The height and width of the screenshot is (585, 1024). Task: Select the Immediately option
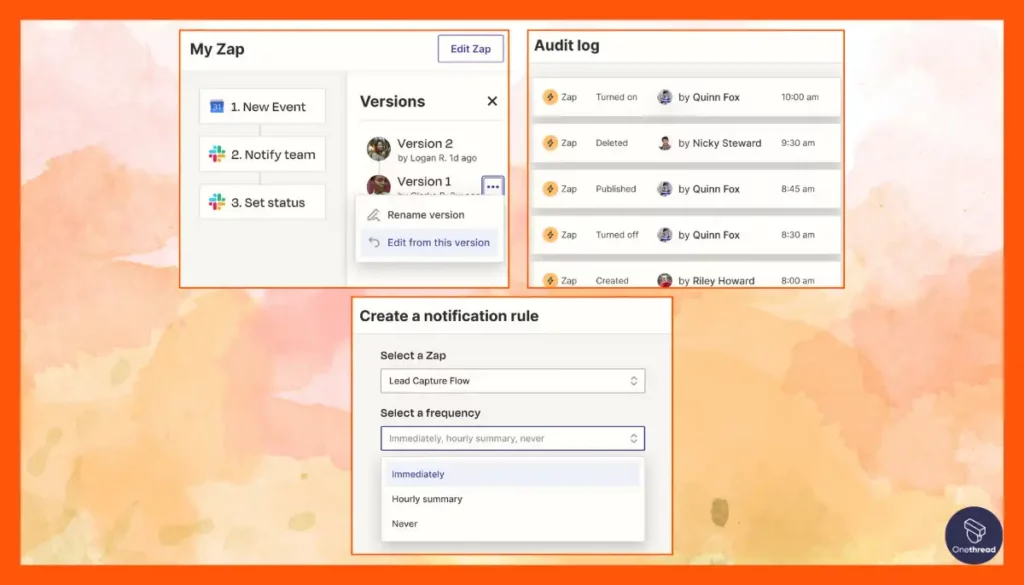(x=513, y=474)
